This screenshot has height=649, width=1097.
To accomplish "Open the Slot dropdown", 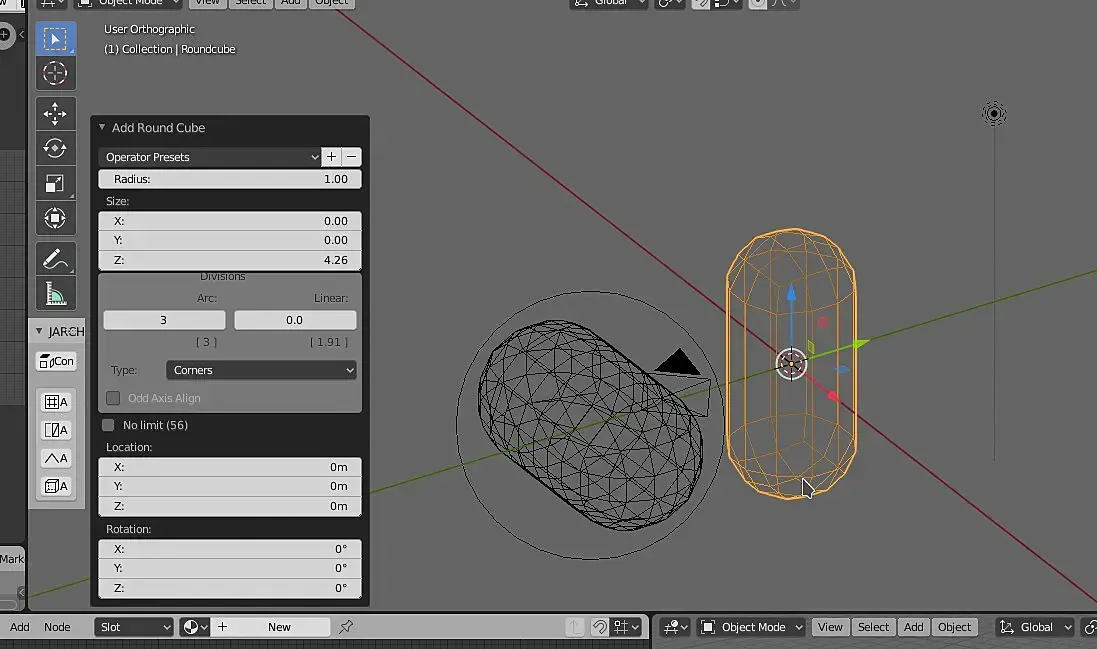I will 134,627.
